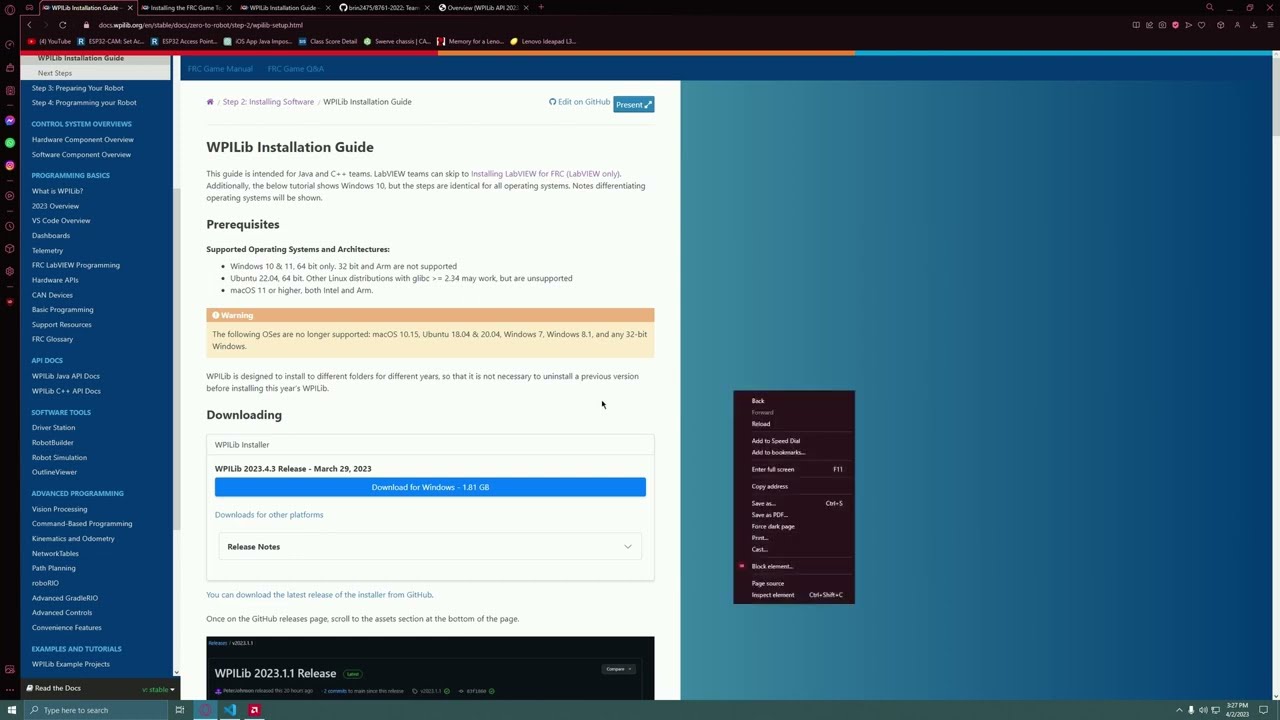
Task: Open a new tab with plus icon
Action: pos(541,7)
